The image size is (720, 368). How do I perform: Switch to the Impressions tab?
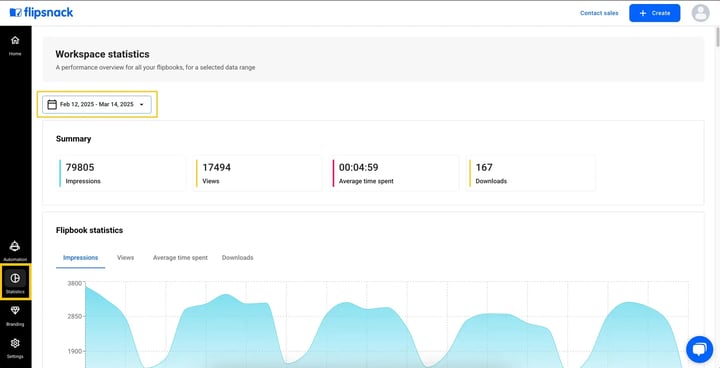coord(80,258)
